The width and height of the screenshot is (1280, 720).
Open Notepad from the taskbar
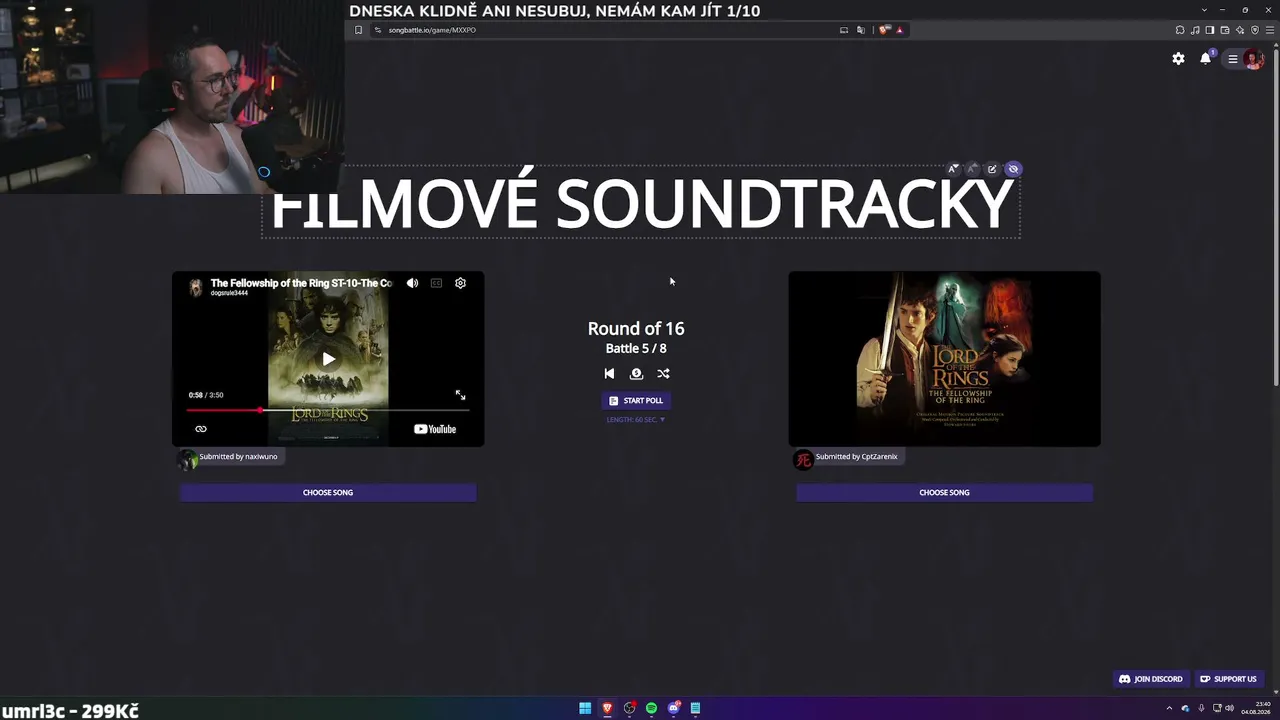pos(695,708)
